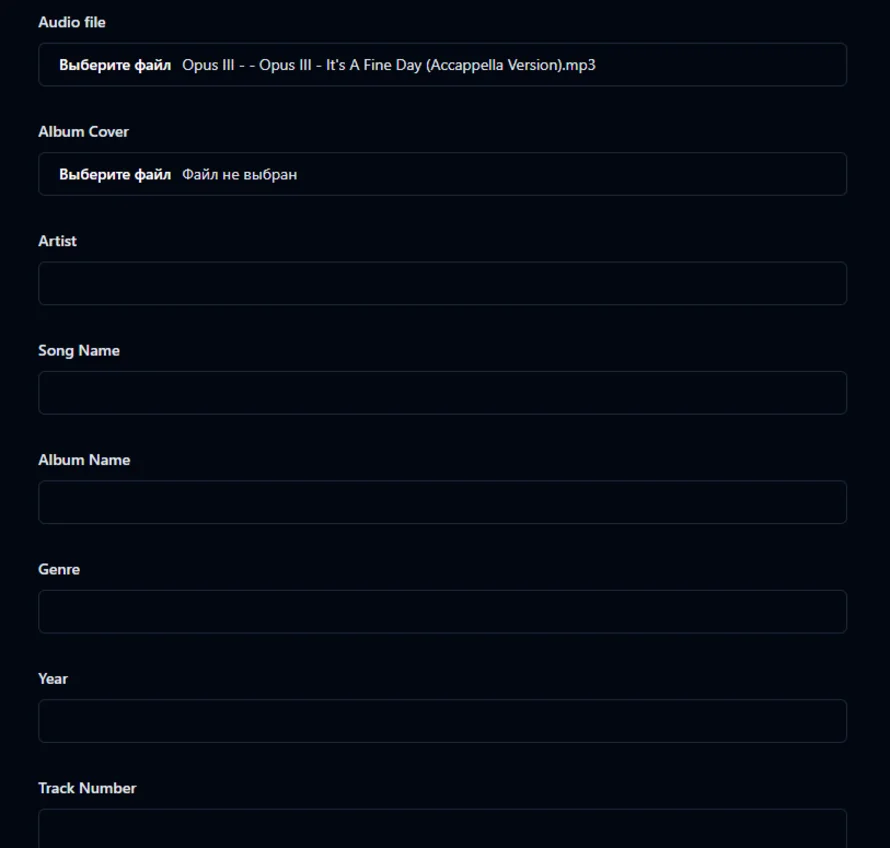
Task: Activate the Year input field
Action: (x=443, y=721)
